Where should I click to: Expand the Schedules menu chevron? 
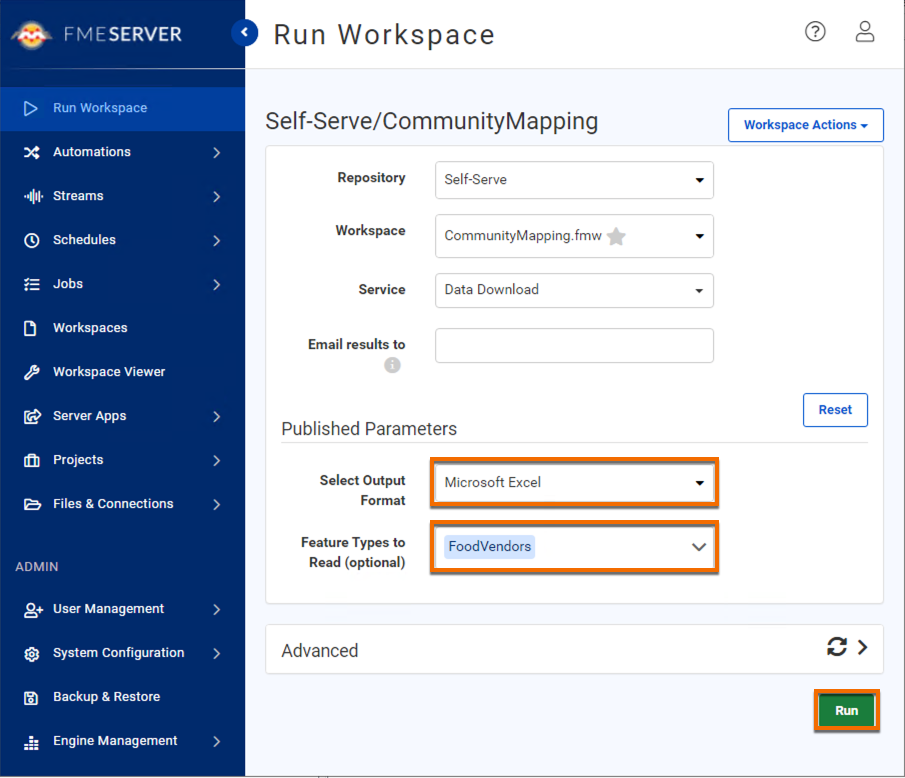216,240
